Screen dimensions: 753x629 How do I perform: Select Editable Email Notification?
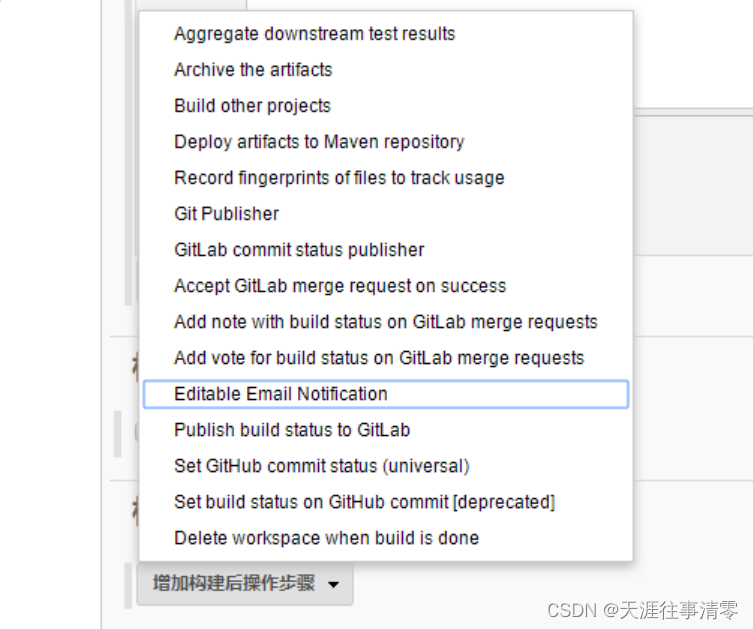point(386,394)
